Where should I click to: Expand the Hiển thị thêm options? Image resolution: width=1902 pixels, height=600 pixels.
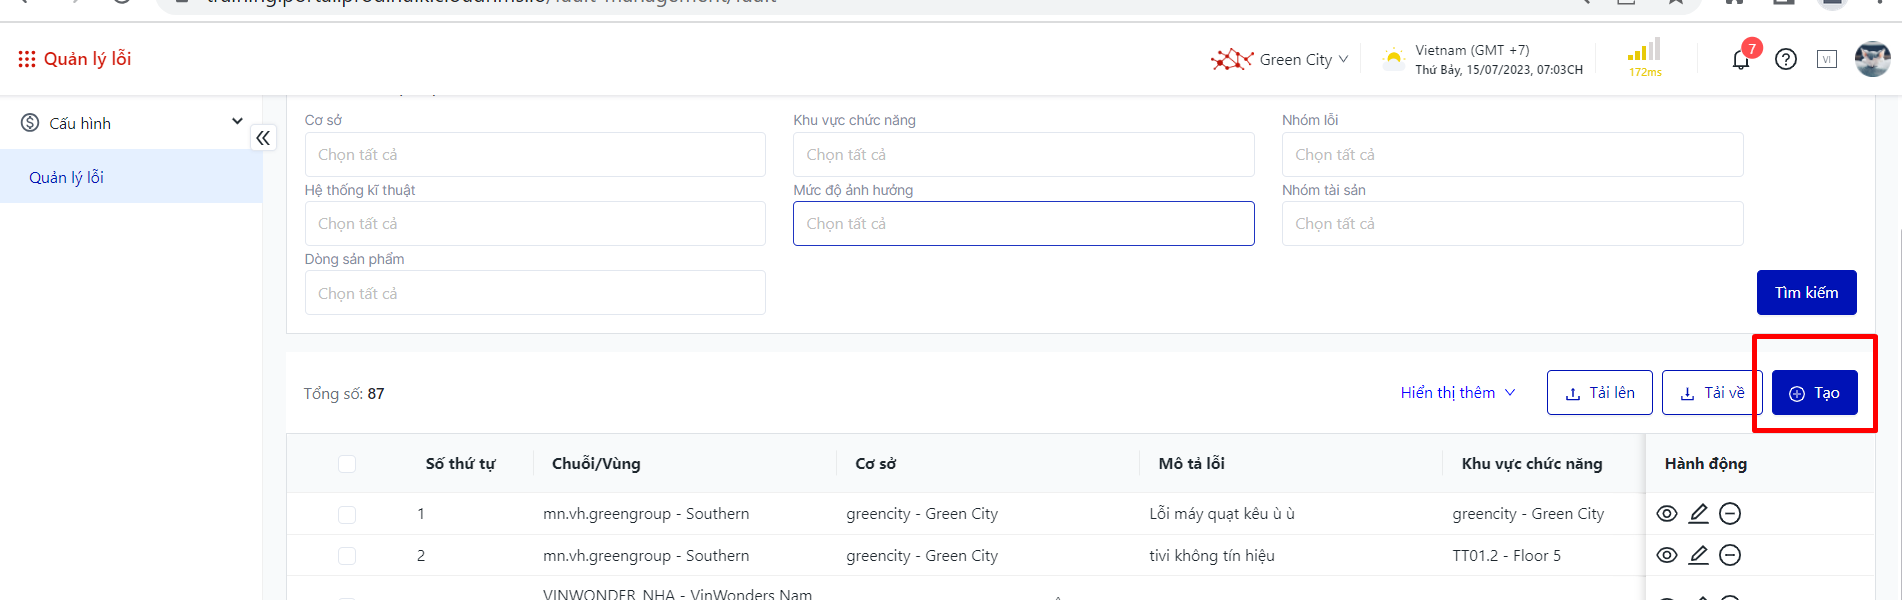(x=1457, y=393)
